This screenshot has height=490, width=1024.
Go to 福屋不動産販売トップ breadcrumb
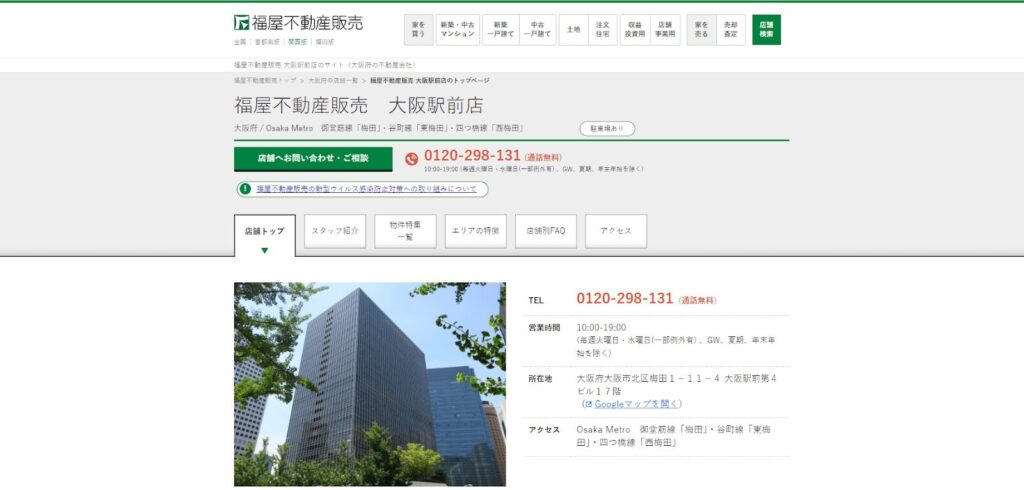pyautogui.click(x=264, y=80)
